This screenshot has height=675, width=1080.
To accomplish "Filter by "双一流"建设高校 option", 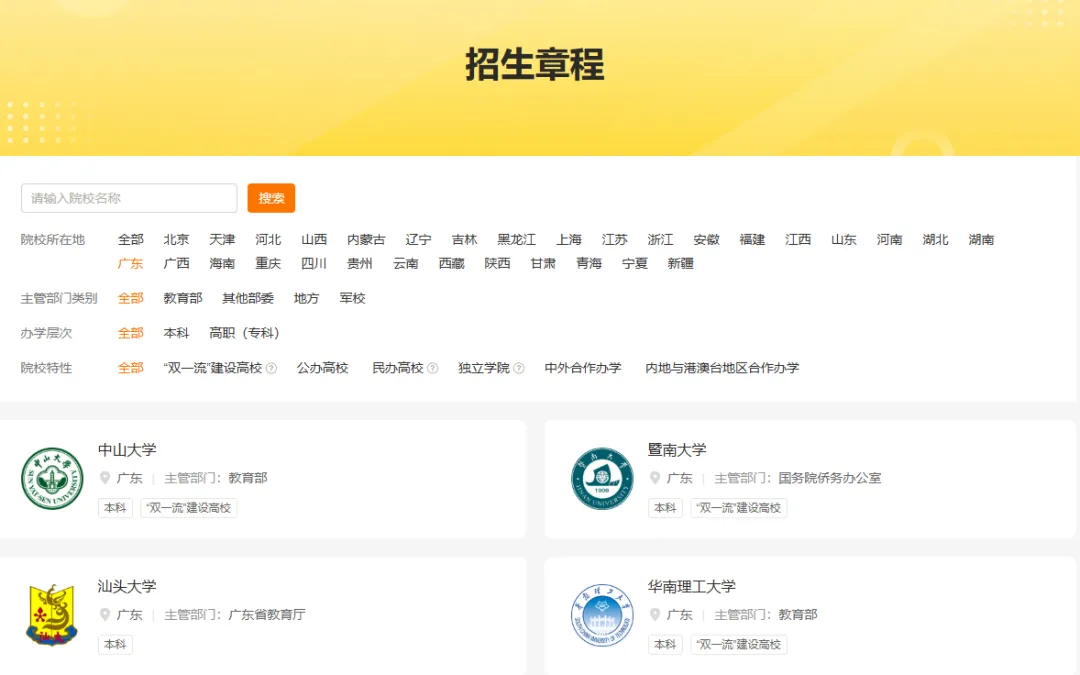I will (x=214, y=368).
